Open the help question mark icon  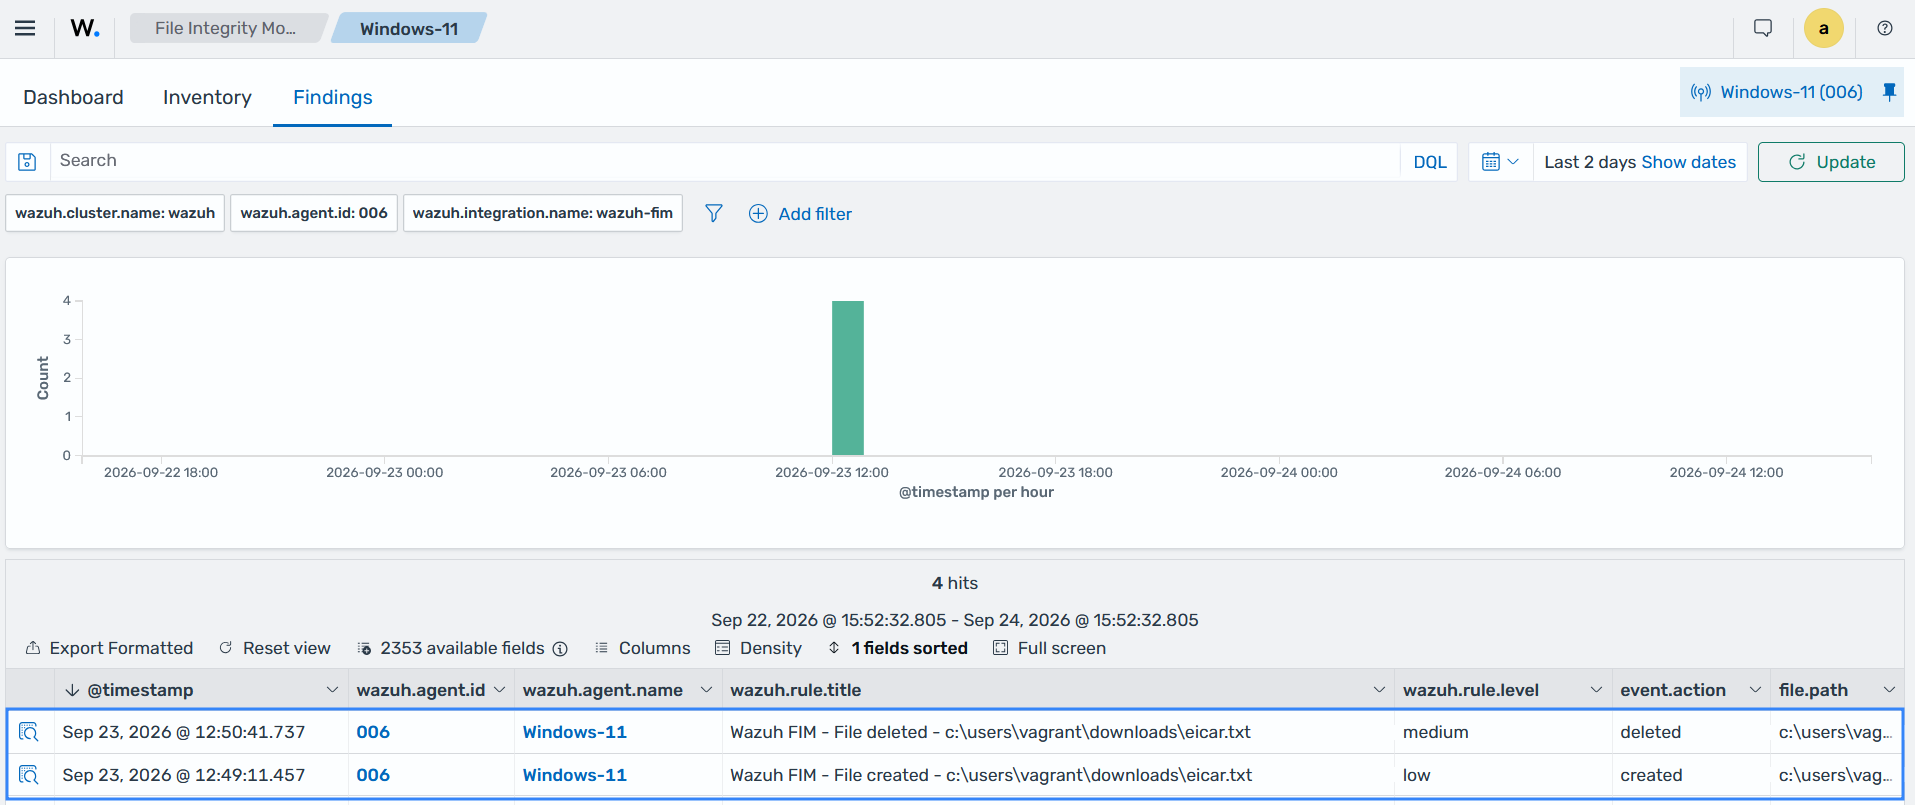tap(1885, 28)
